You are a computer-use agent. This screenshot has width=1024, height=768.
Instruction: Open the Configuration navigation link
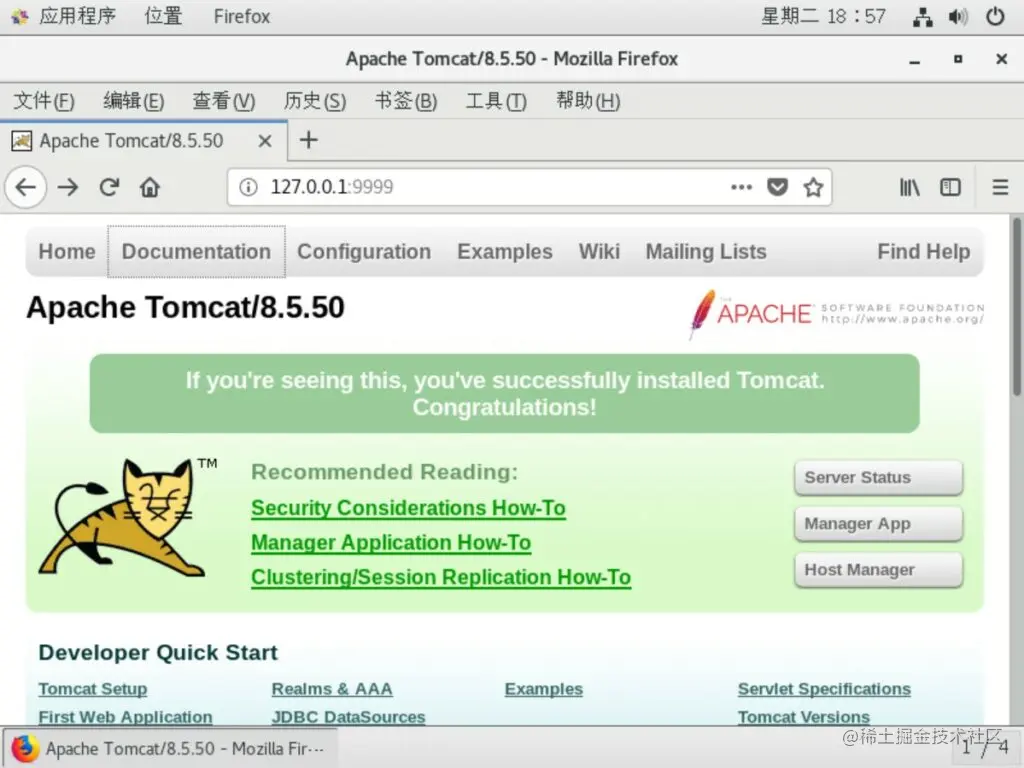364,251
